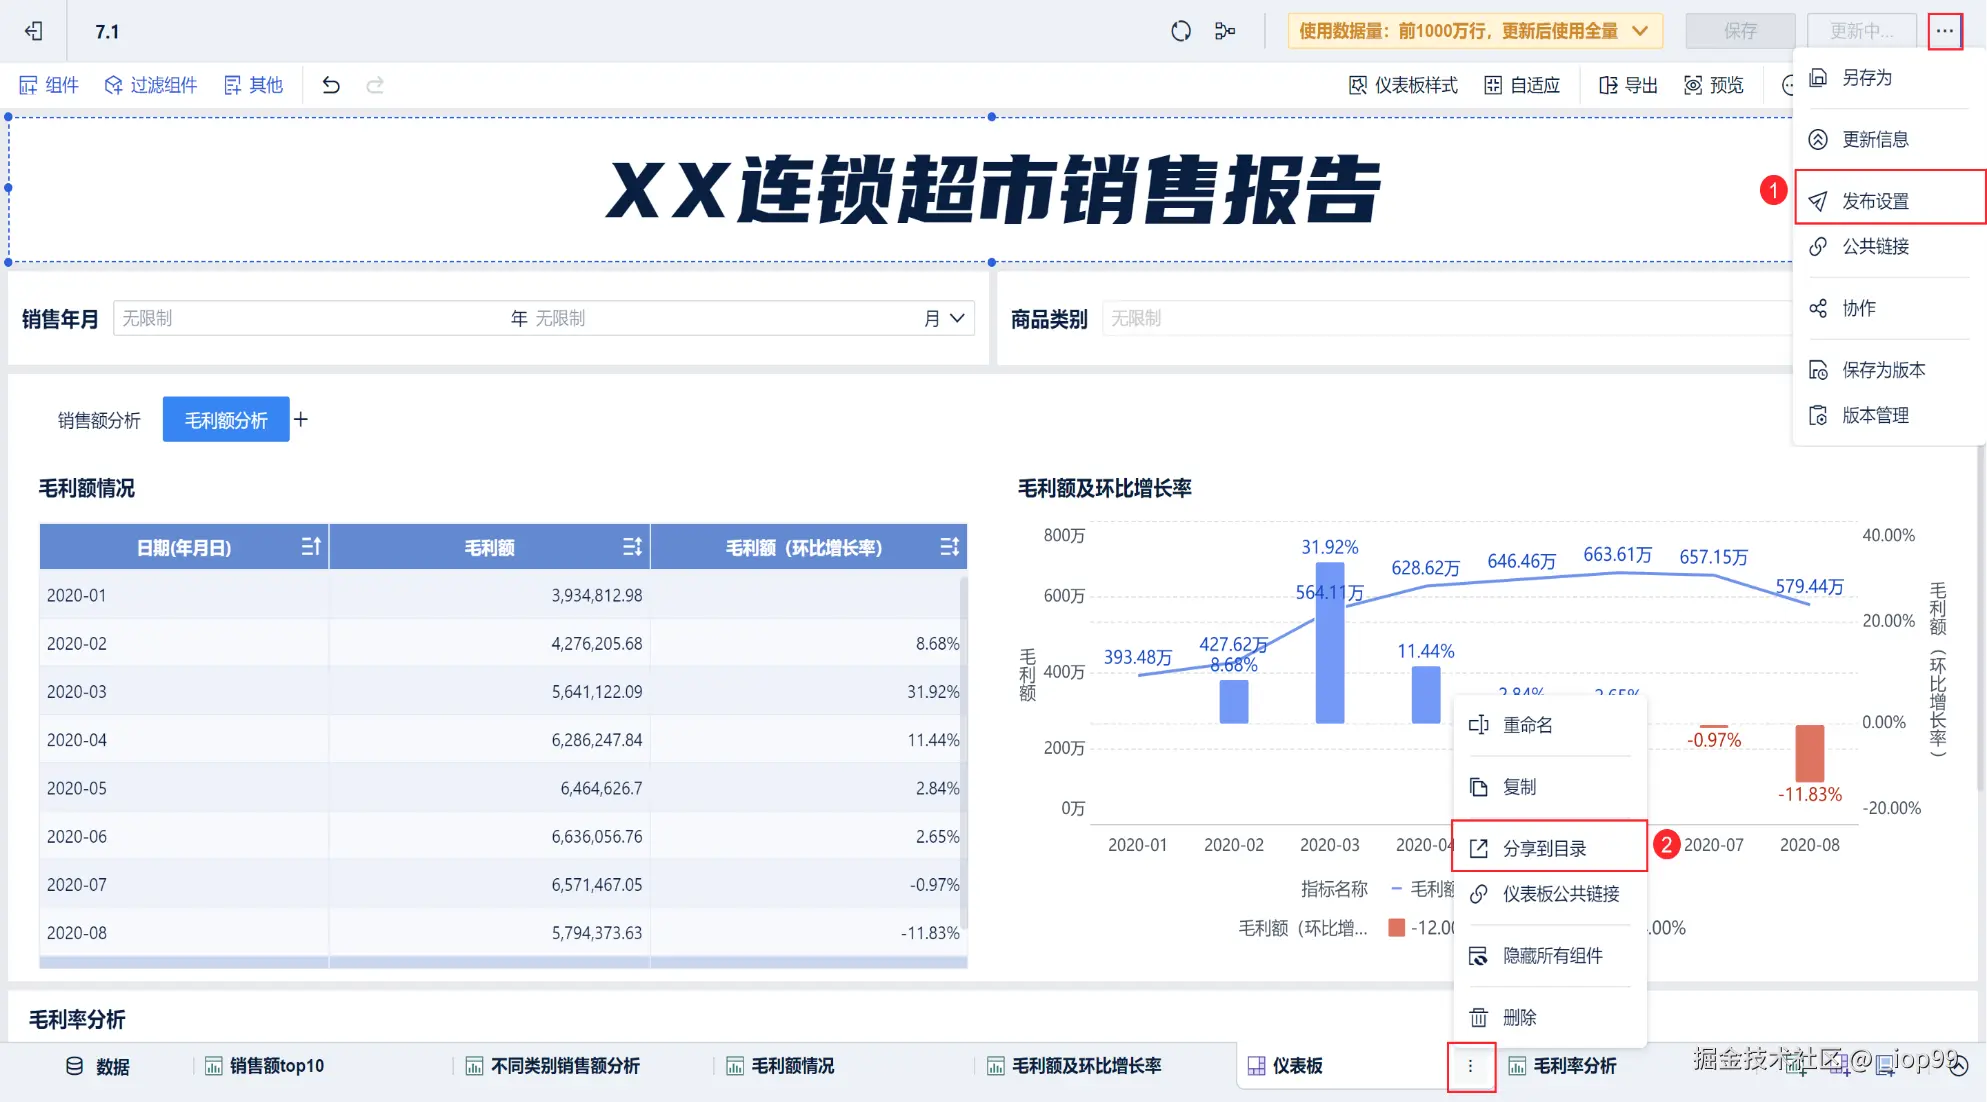Click the plus icon to add tab
The image size is (1987, 1102).
(301, 419)
